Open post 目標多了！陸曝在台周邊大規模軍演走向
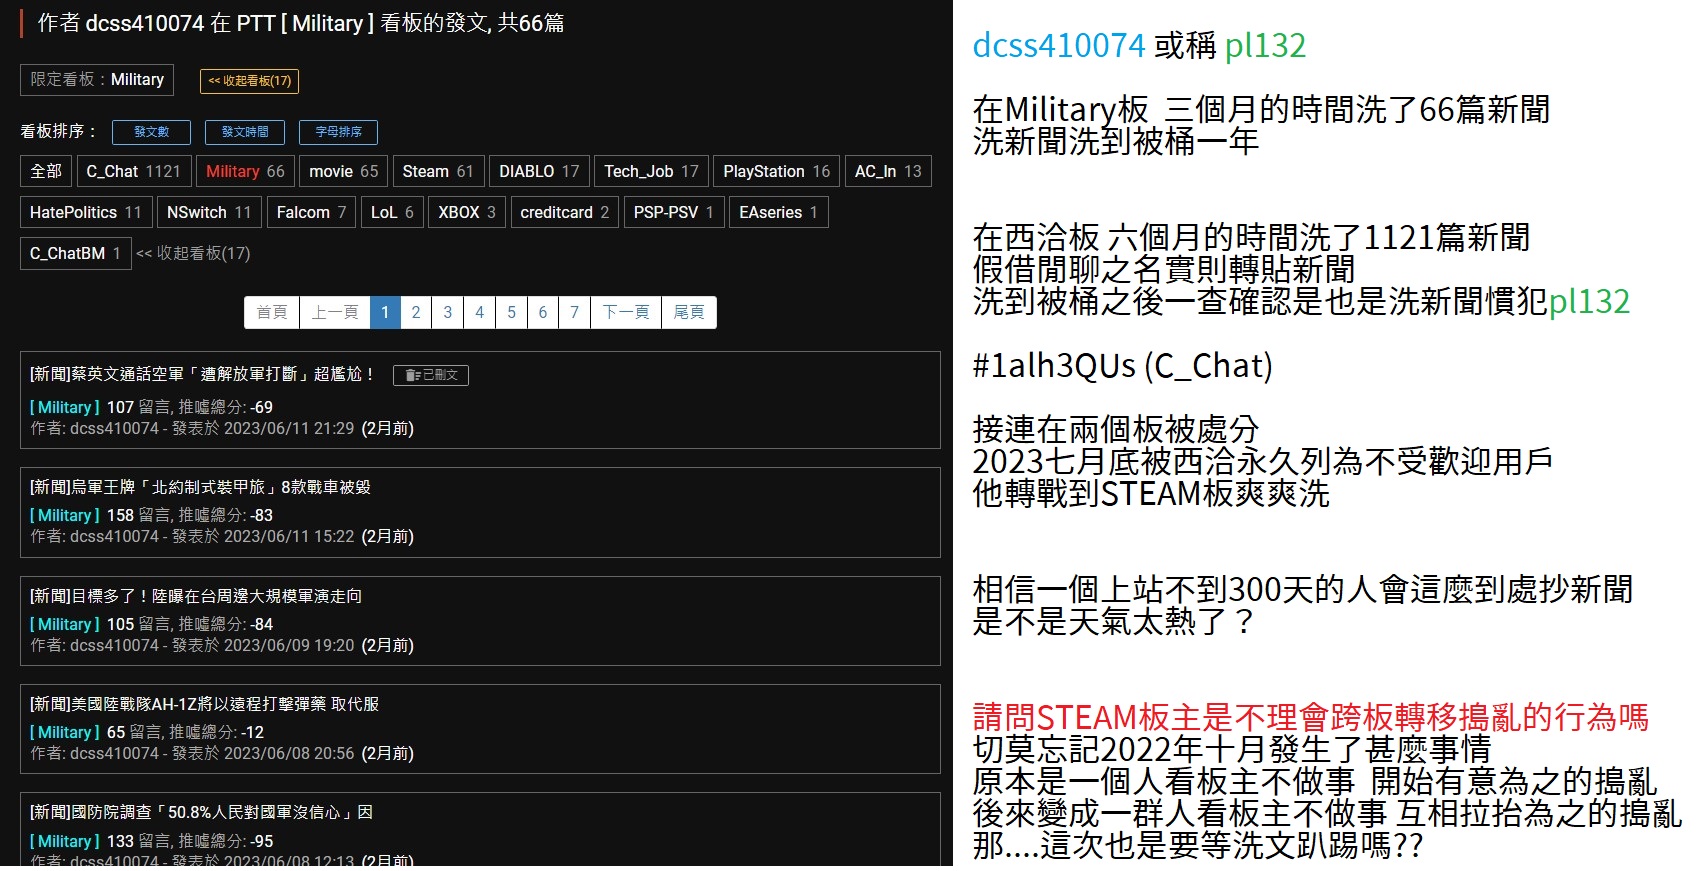 pyautogui.click(x=196, y=596)
